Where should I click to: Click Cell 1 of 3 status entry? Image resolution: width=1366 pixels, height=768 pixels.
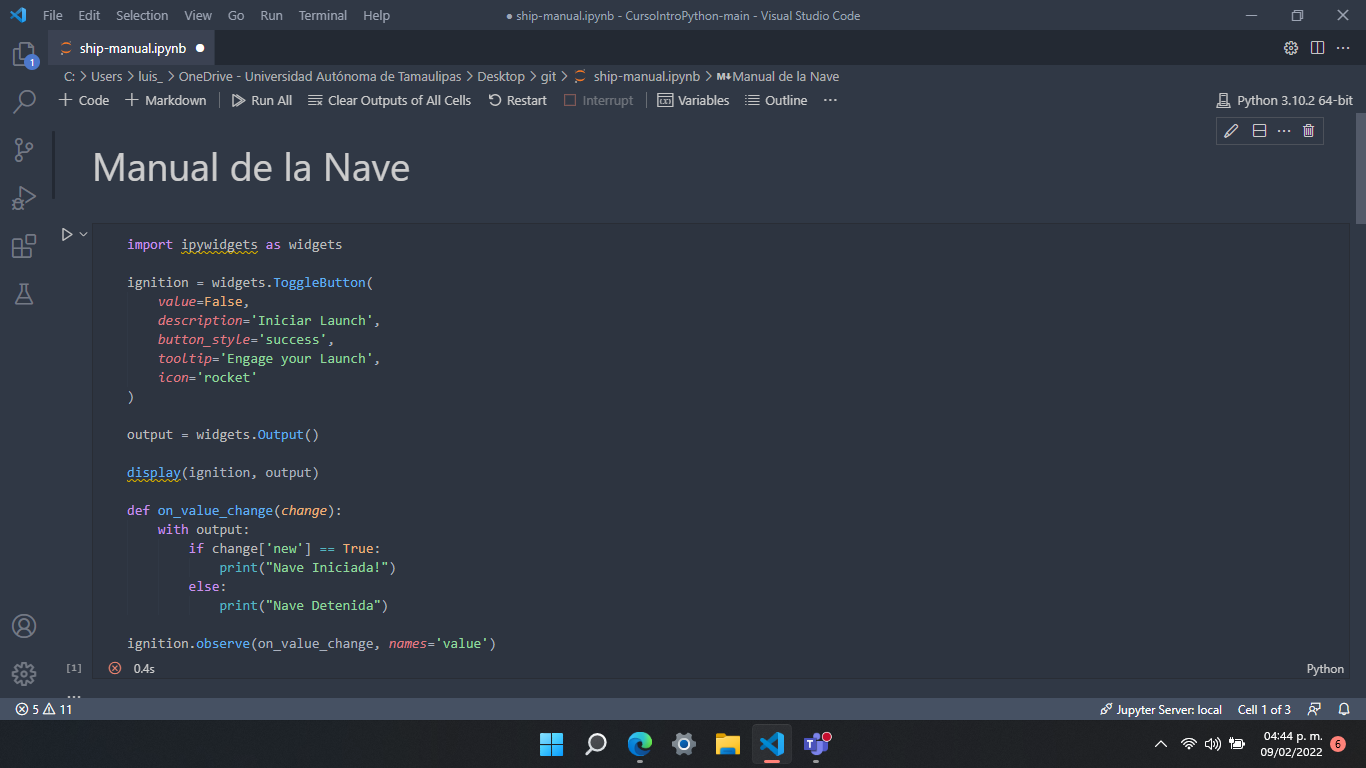pyautogui.click(x=1264, y=710)
